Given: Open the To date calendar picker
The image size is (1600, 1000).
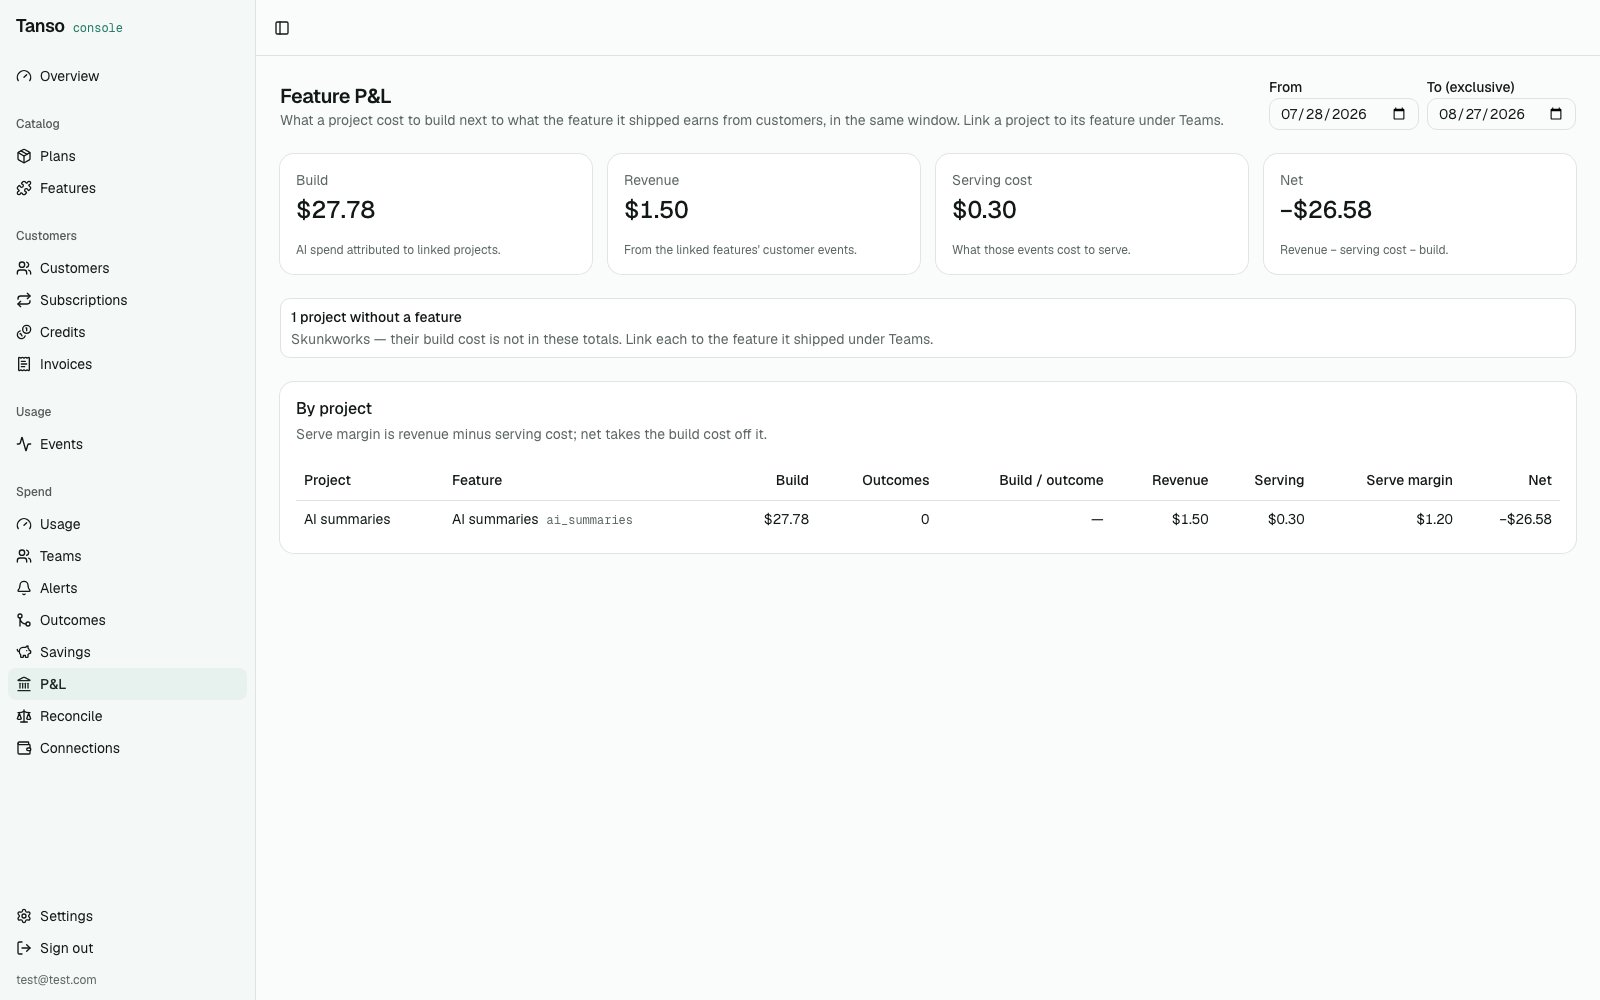Looking at the screenshot, I should click(1556, 114).
